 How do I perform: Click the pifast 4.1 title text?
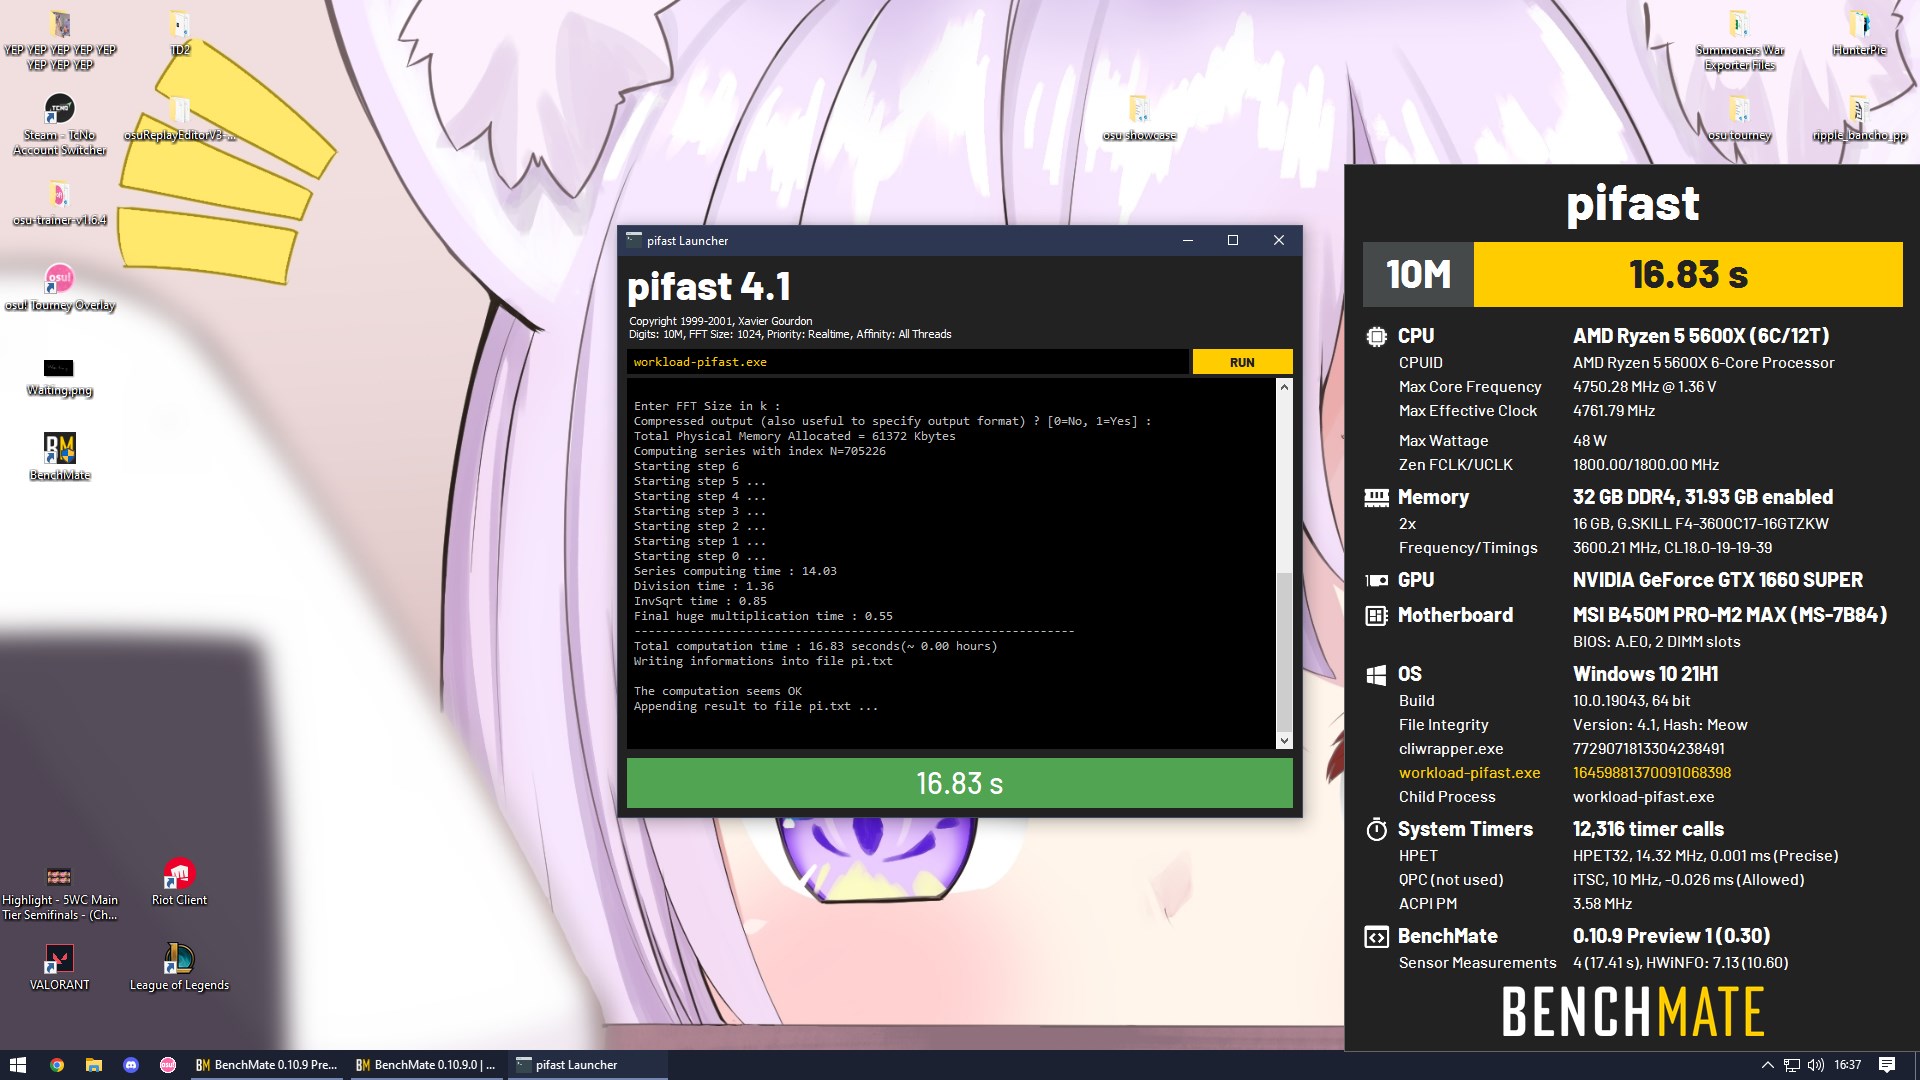coord(709,287)
